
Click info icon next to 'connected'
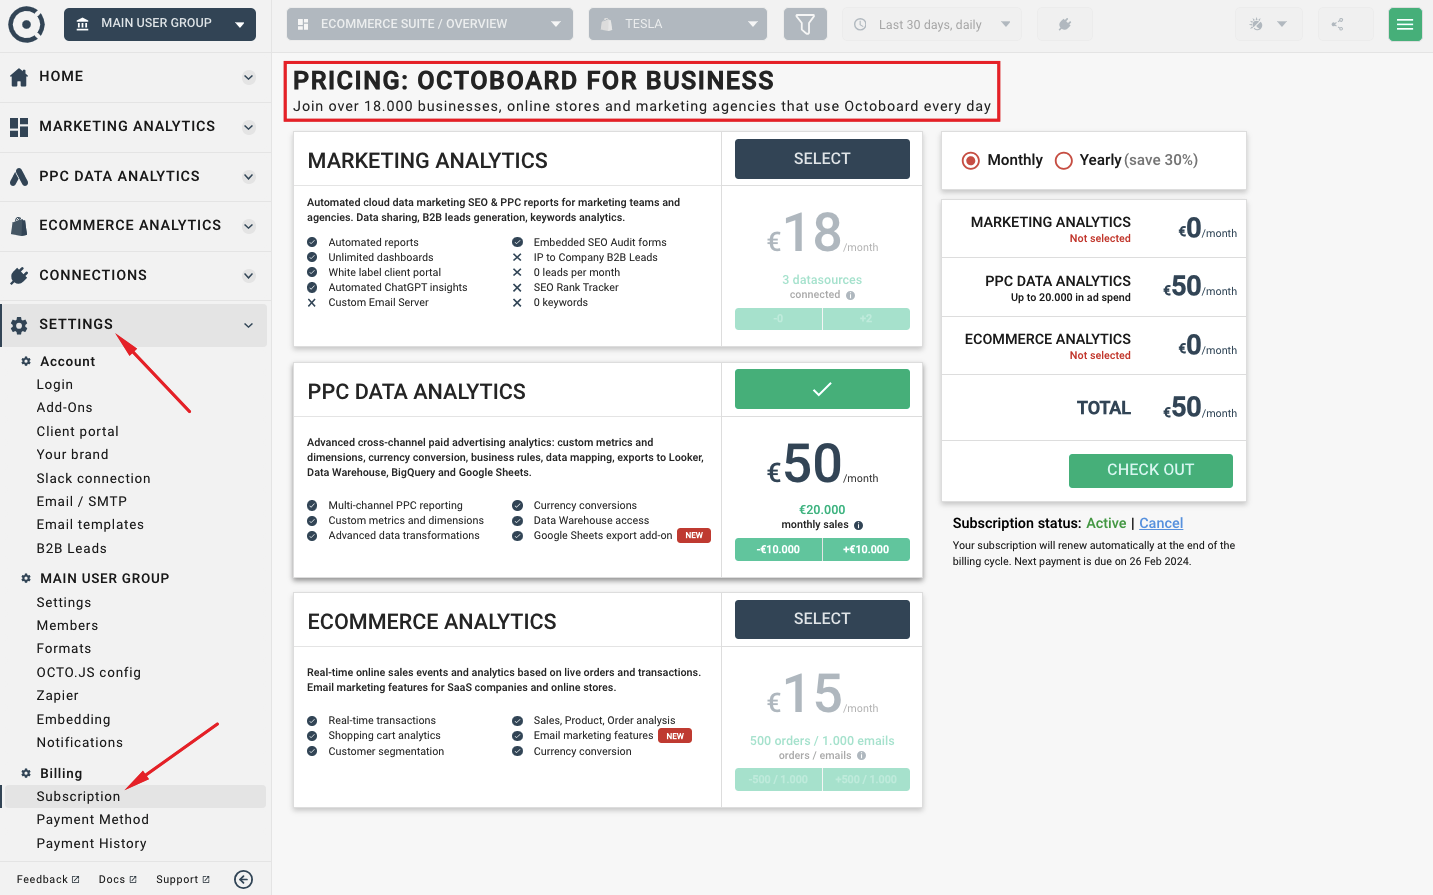tap(850, 295)
